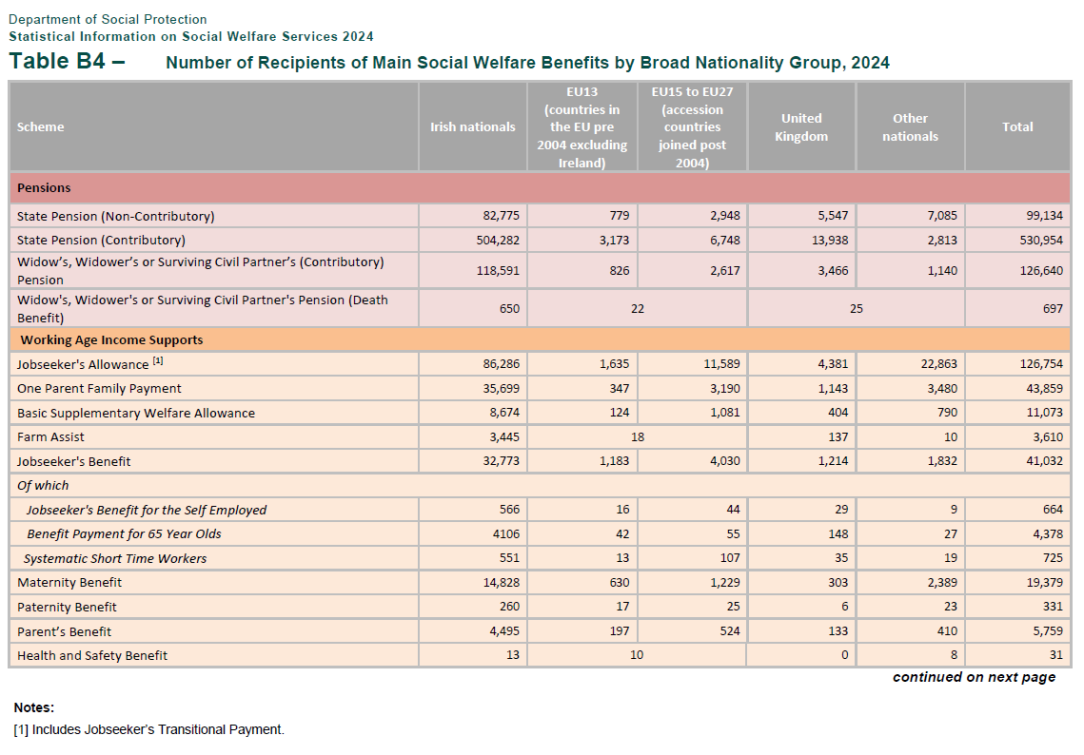Click the value 8,674 in the table
The width and height of the screenshot is (1084, 755).
(504, 412)
